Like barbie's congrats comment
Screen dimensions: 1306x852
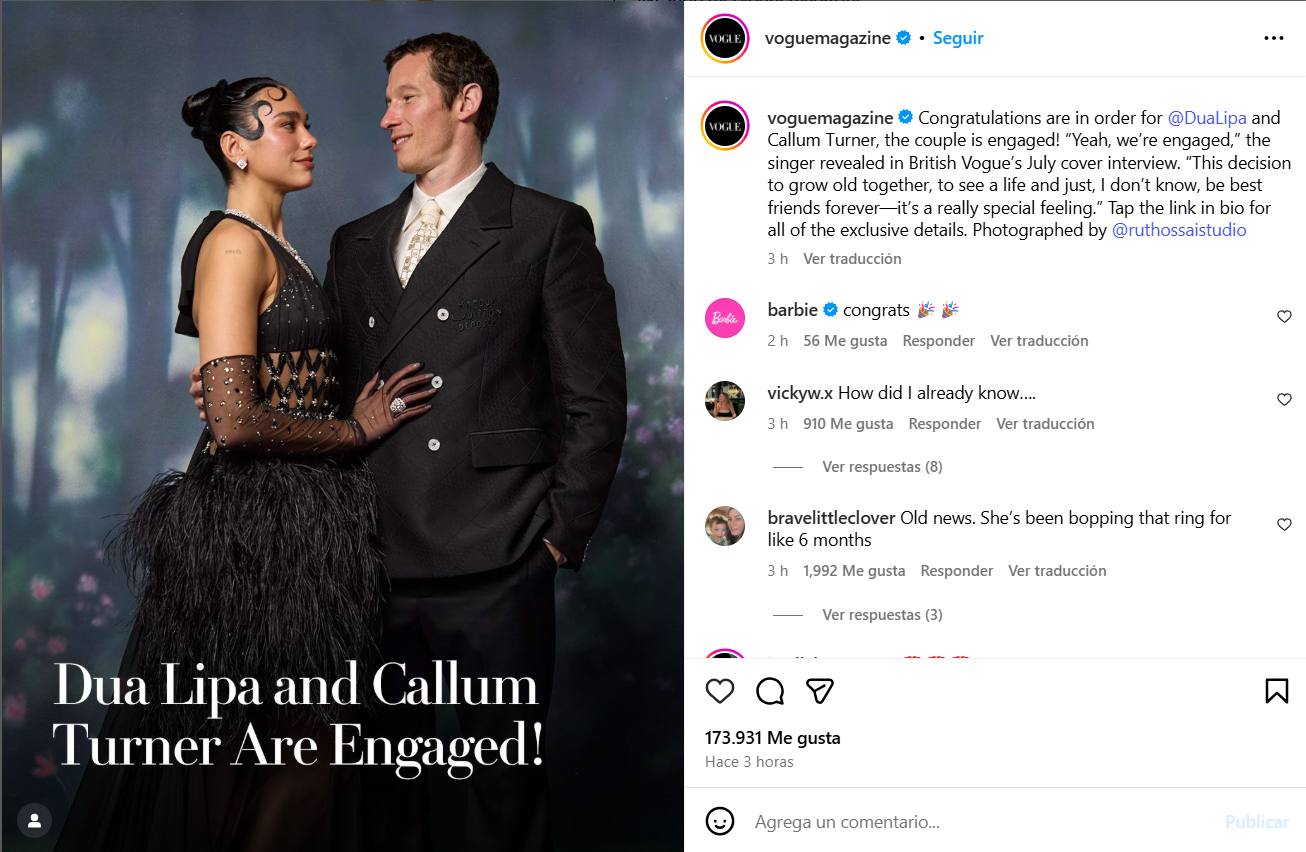click(x=1284, y=317)
